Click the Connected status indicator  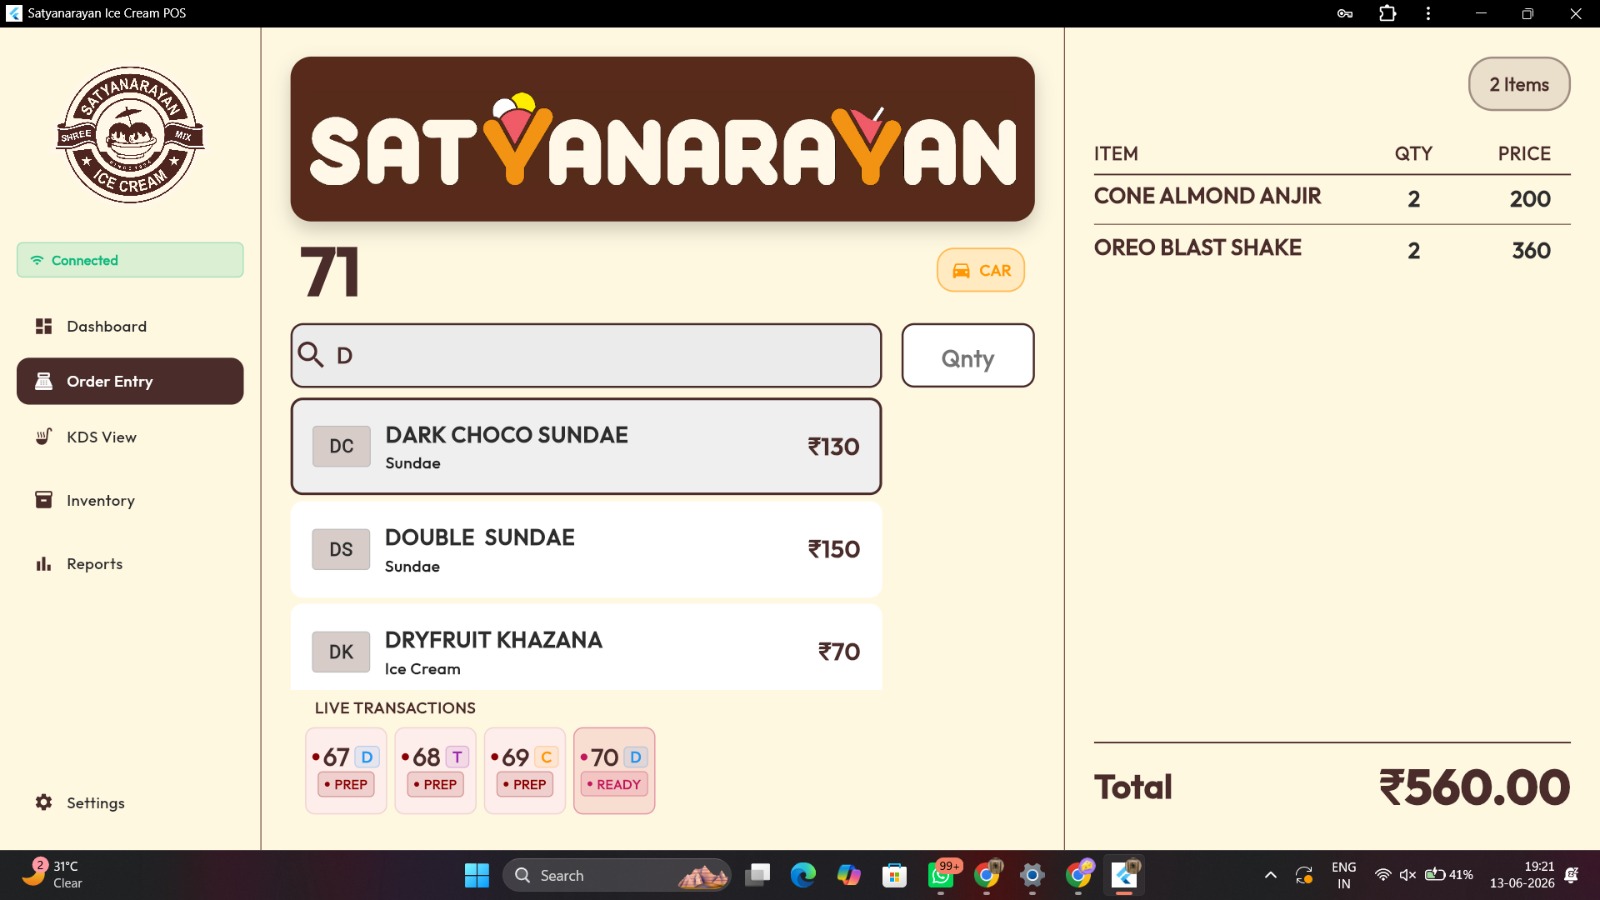tap(130, 260)
